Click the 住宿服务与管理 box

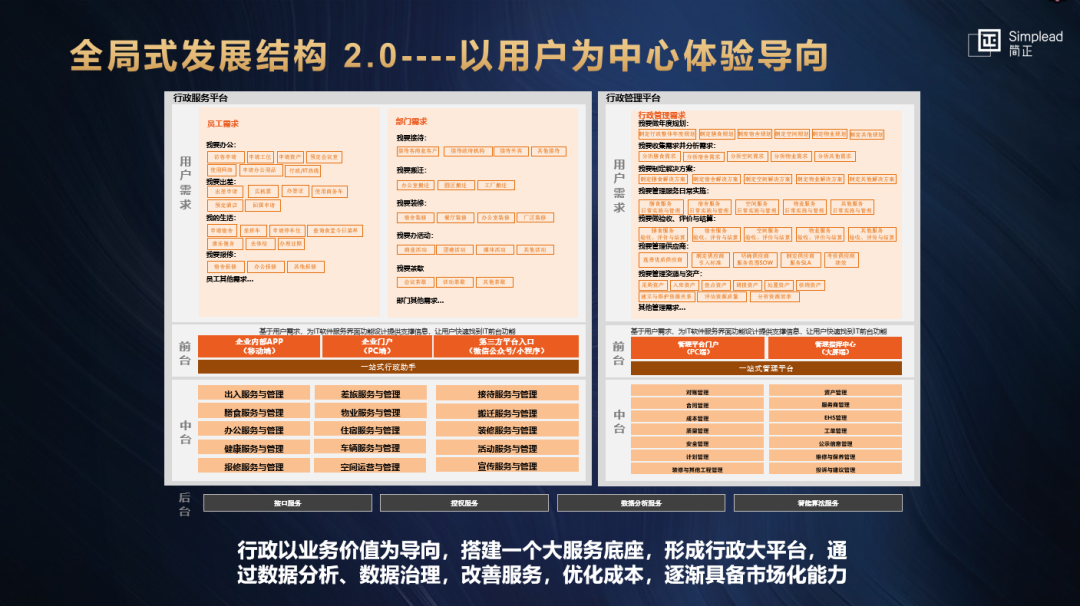click(371, 430)
